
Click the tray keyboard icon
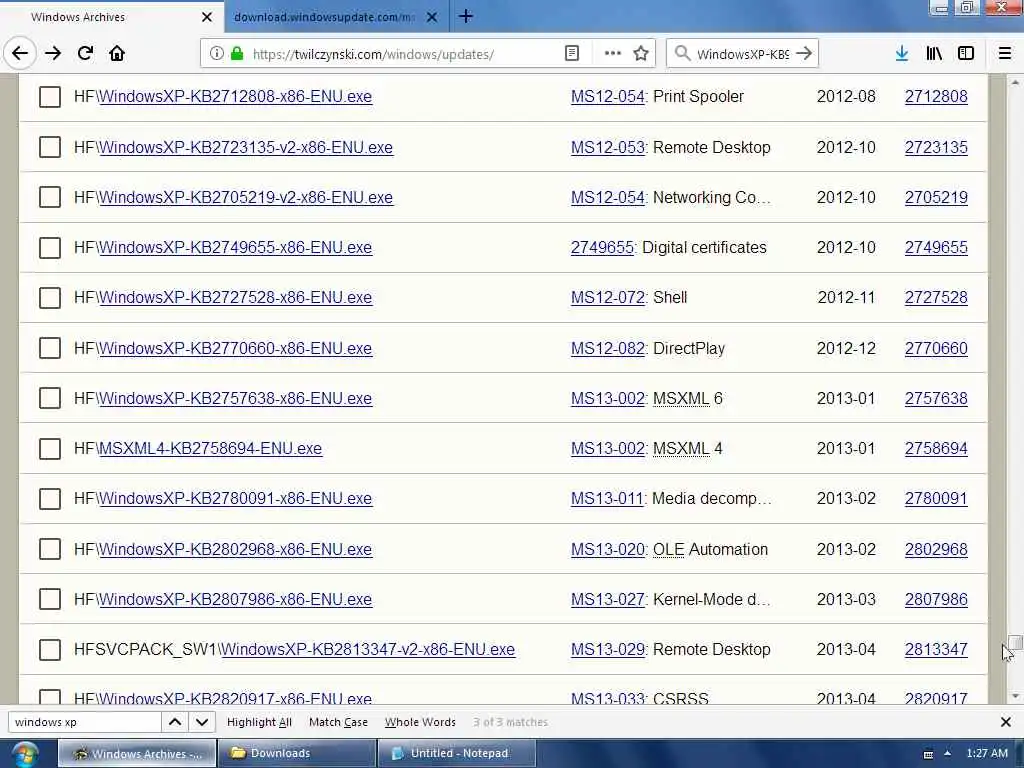coord(928,754)
